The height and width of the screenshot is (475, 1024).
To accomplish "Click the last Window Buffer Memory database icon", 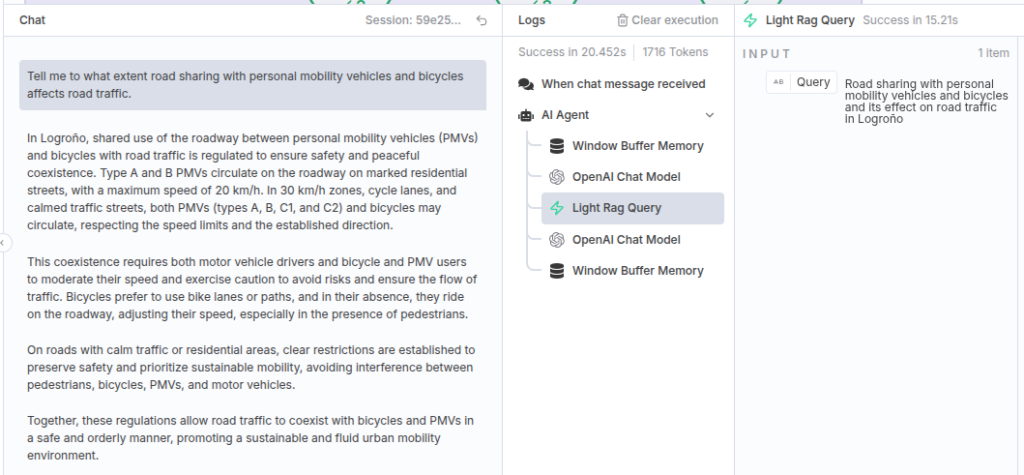I will tap(556, 271).
